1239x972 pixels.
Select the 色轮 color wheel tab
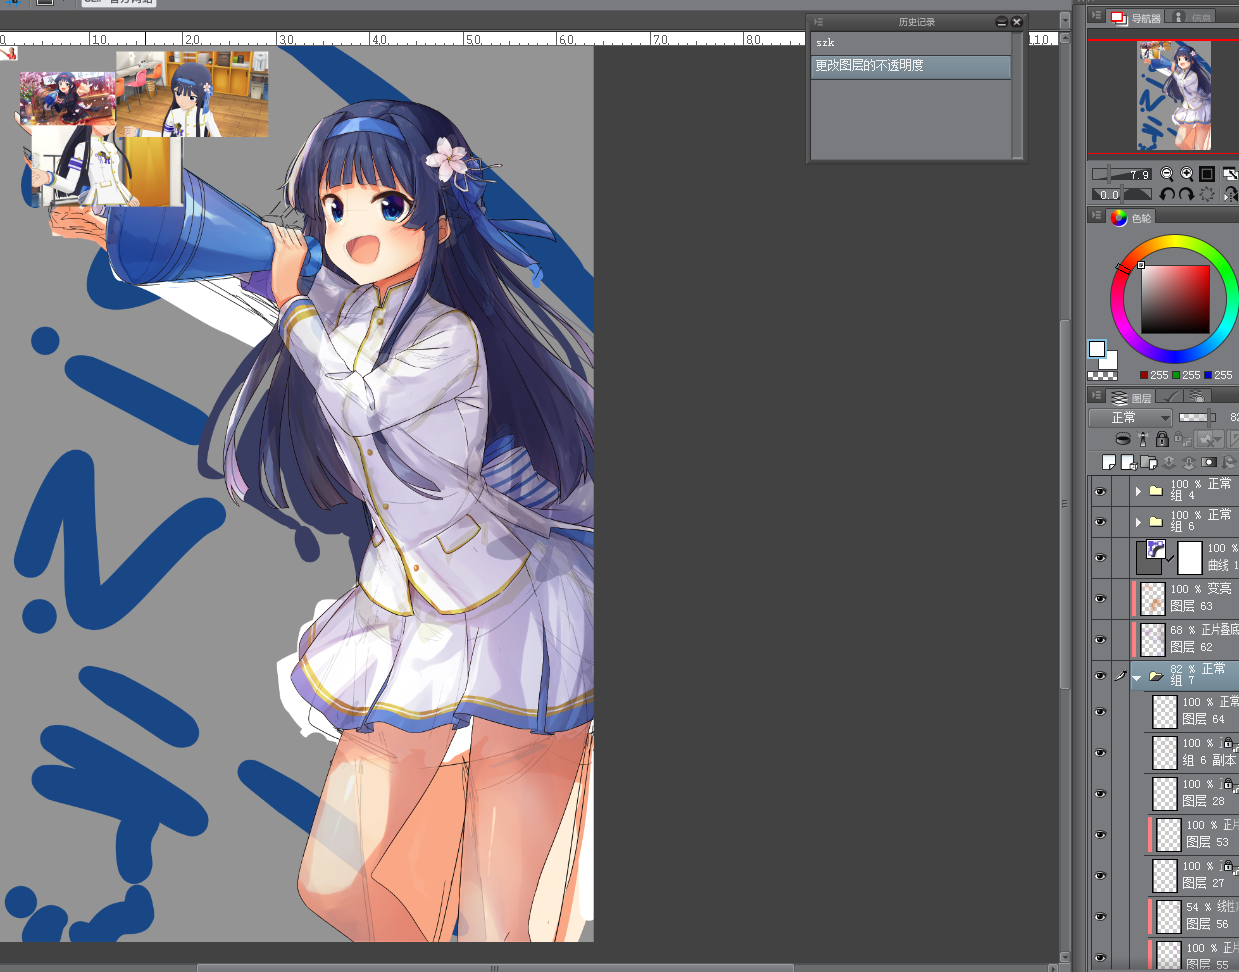(1132, 217)
